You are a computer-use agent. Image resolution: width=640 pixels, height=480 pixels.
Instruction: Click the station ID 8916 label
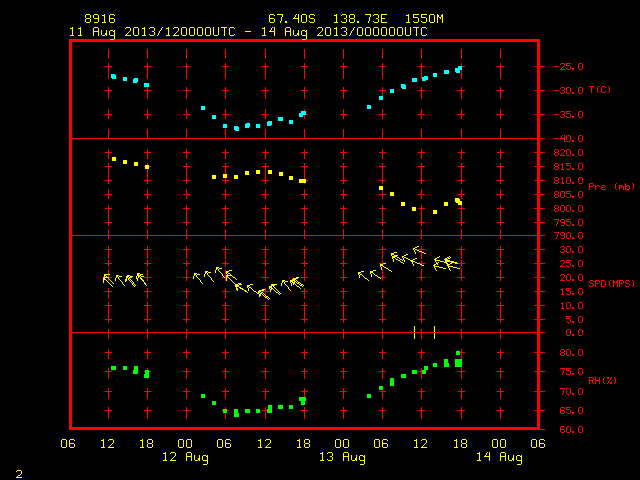(x=100, y=19)
